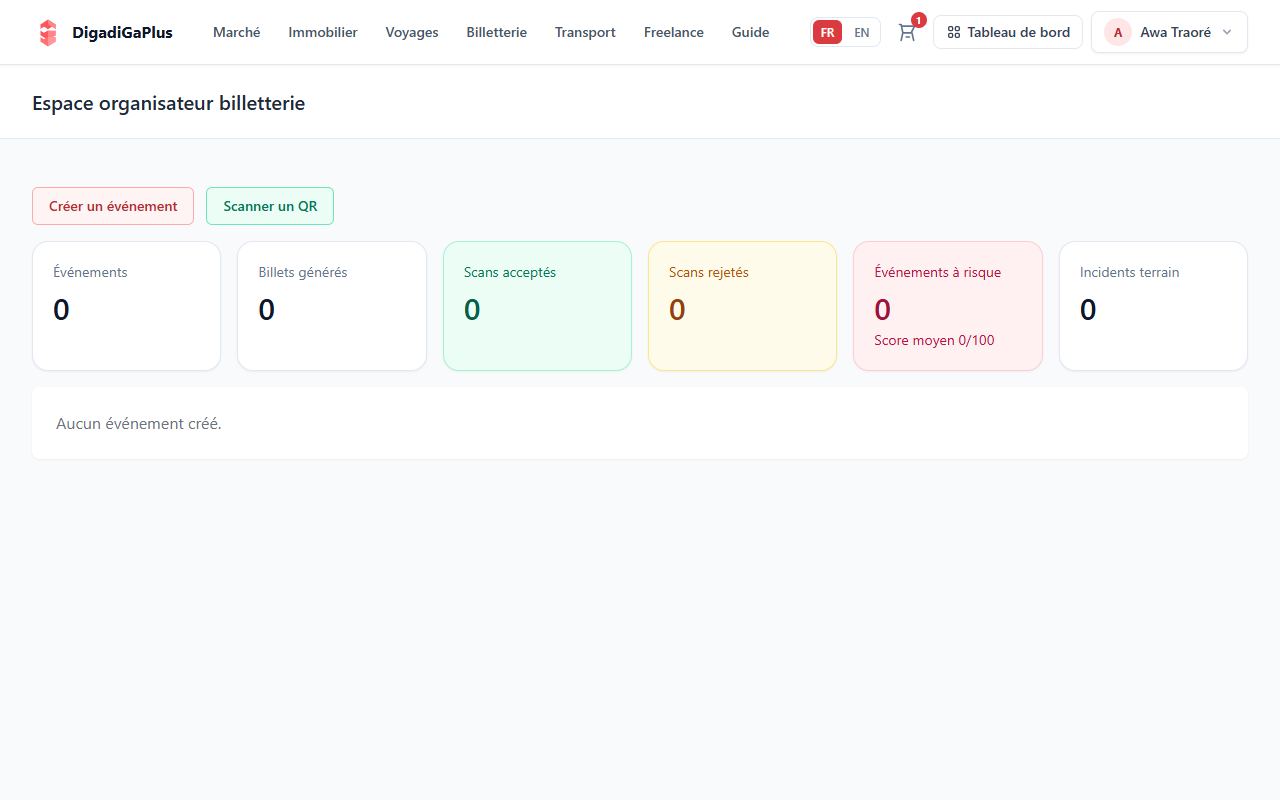Screen dimensions: 1280x800
Task: Select the Transport menu item
Action: 585,32
